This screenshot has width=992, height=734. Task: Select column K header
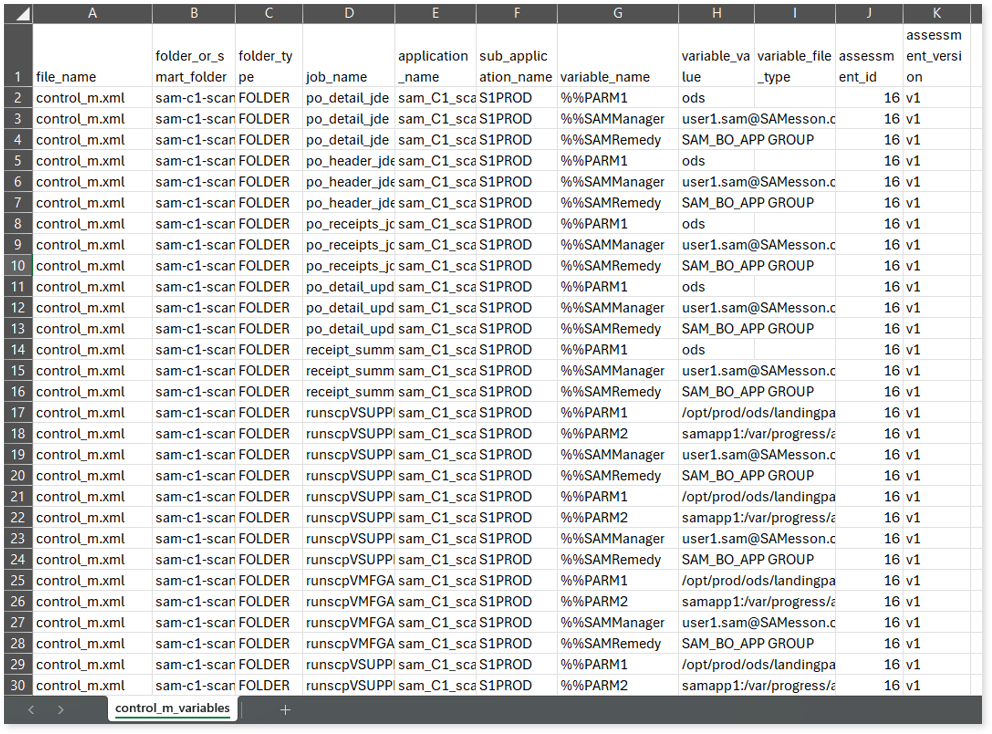coord(936,13)
